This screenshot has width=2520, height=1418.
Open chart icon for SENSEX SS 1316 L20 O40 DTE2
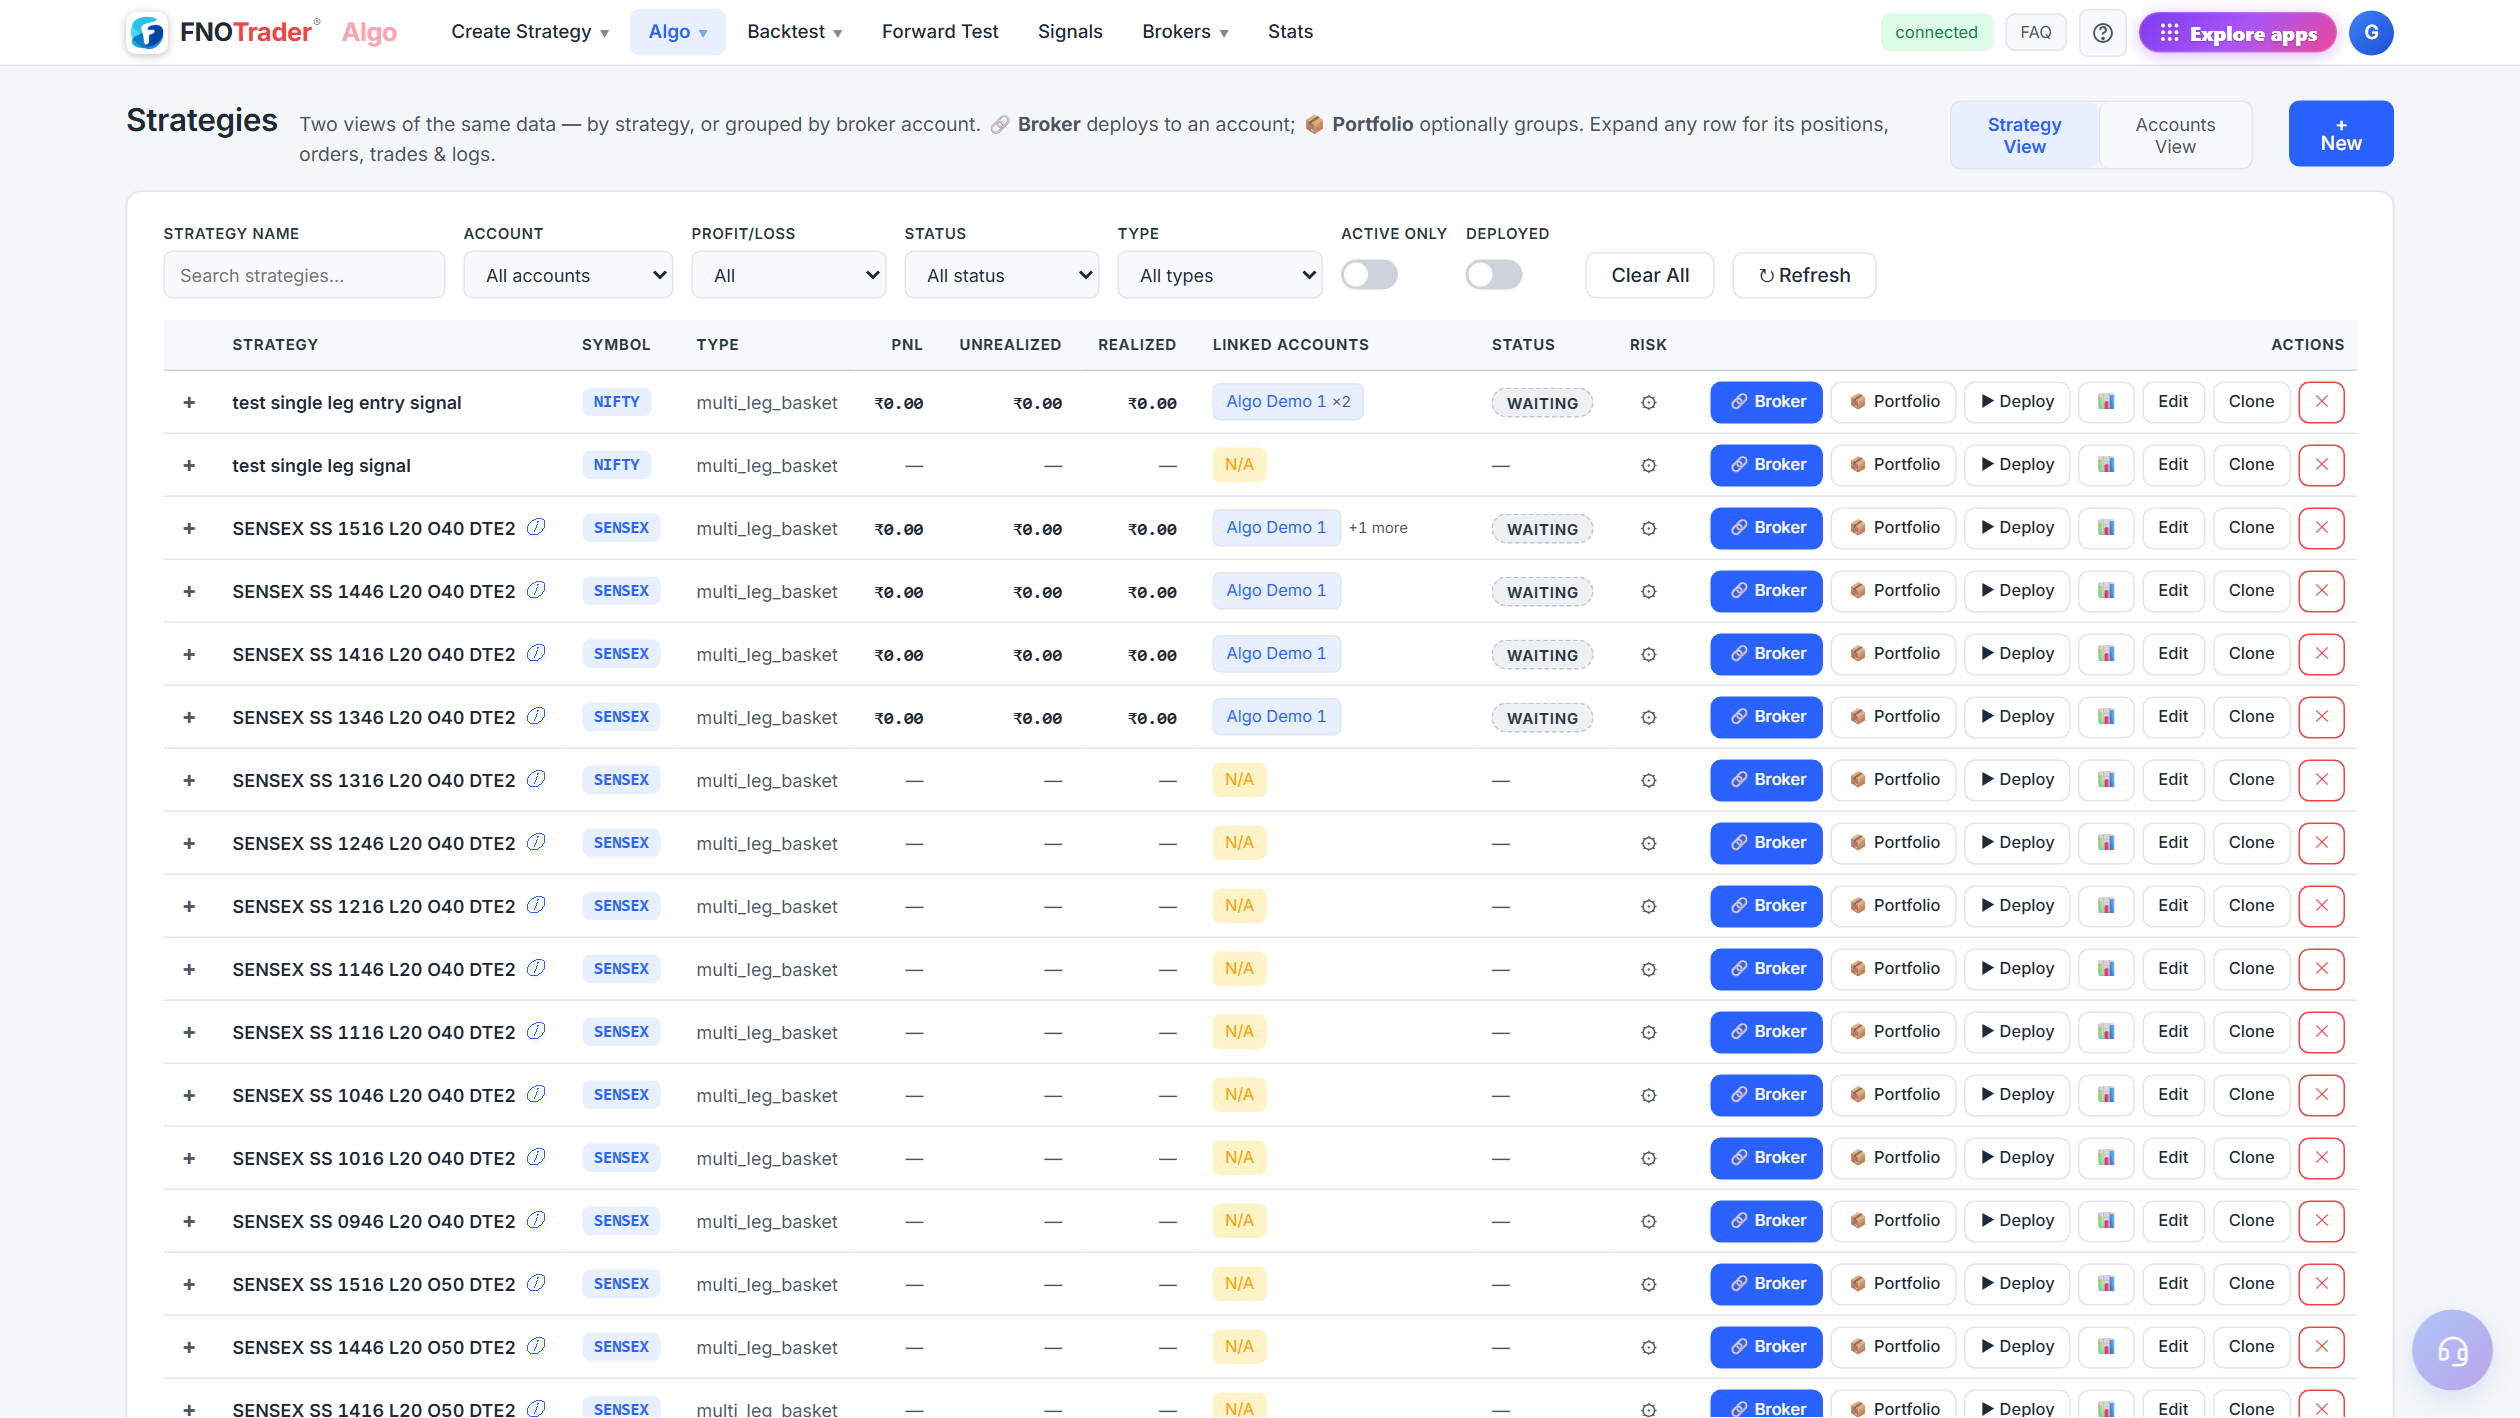pyautogui.click(x=2106, y=780)
